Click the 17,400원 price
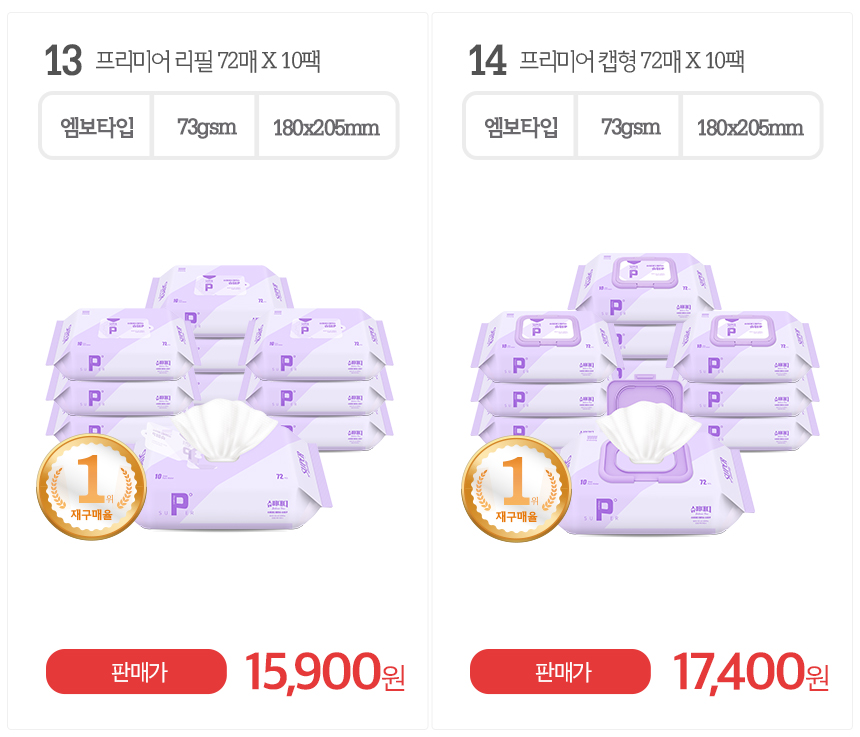The height and width of the screenshot is (737, 860). (750, 671)
